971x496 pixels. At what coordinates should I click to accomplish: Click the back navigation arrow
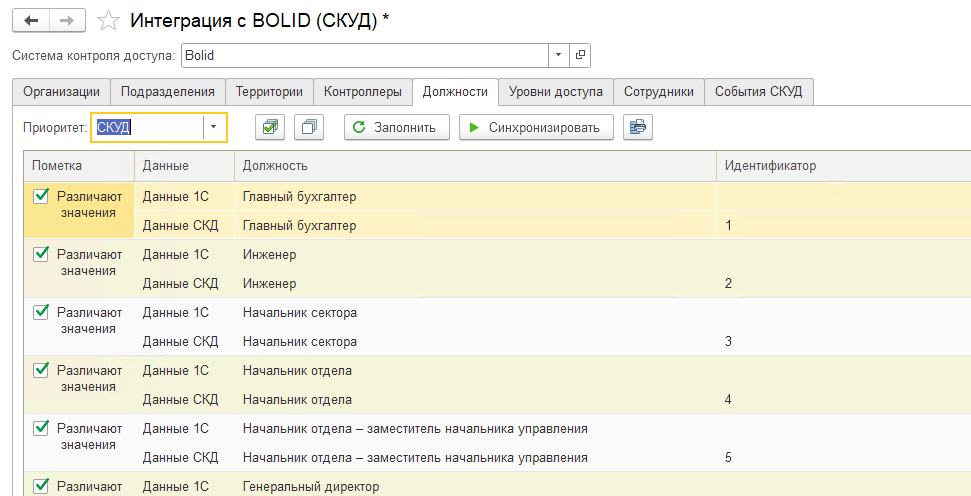[32, 20]
